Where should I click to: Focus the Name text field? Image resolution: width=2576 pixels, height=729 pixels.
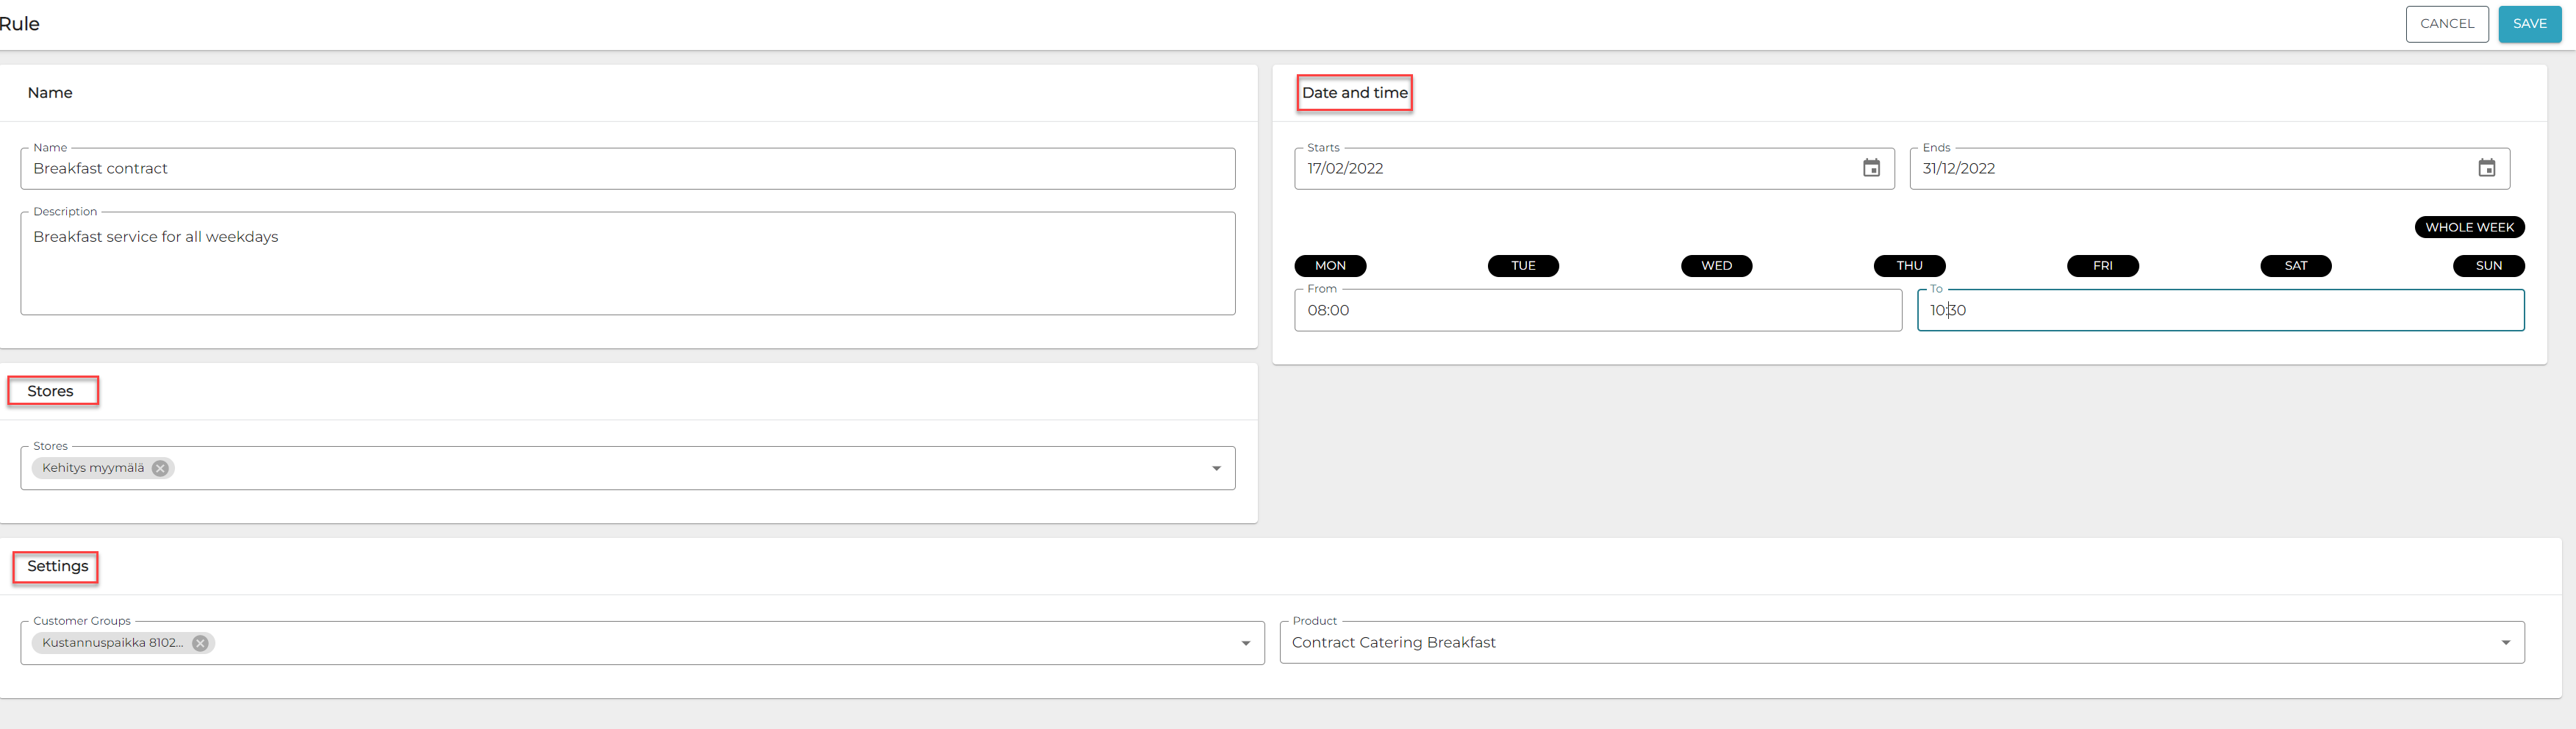click(626, 169)
